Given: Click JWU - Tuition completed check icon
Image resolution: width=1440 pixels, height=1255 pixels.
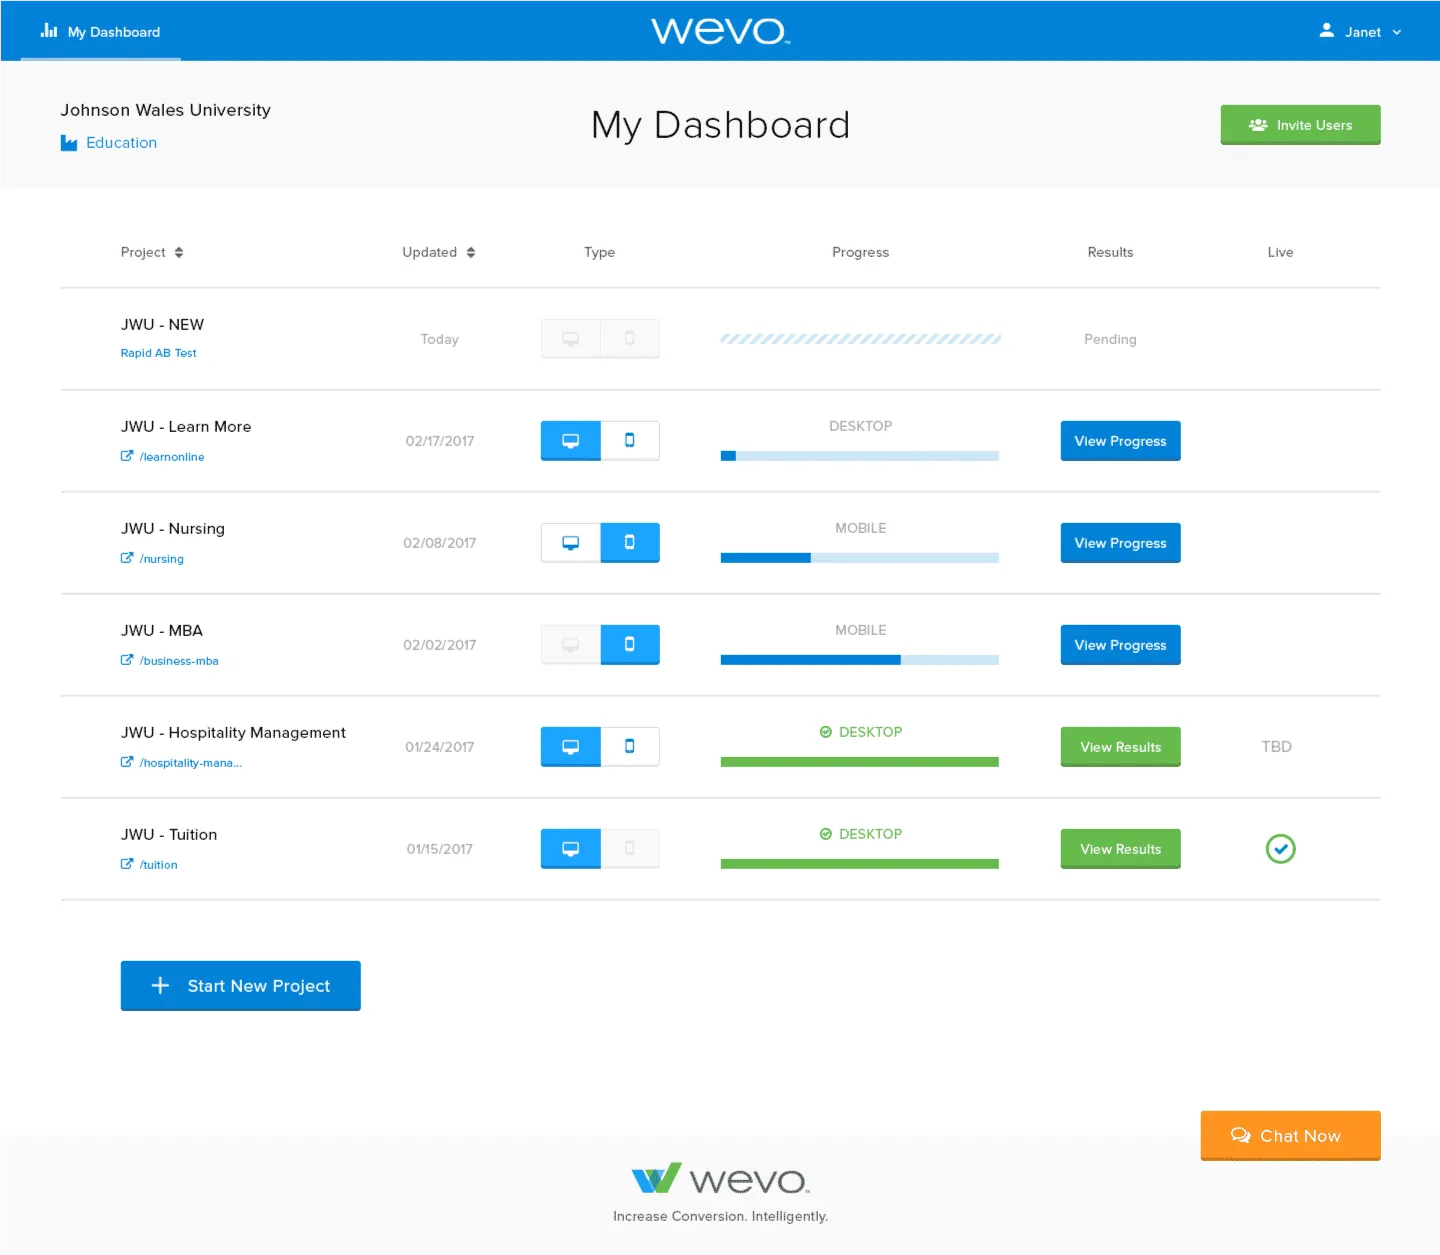Looking at the screenshot, I should pos(826,834).
